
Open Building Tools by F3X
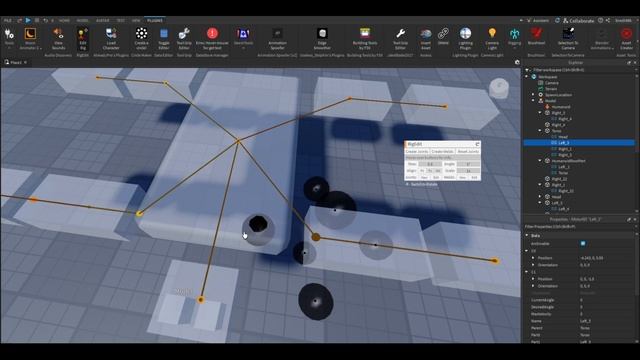365,39
